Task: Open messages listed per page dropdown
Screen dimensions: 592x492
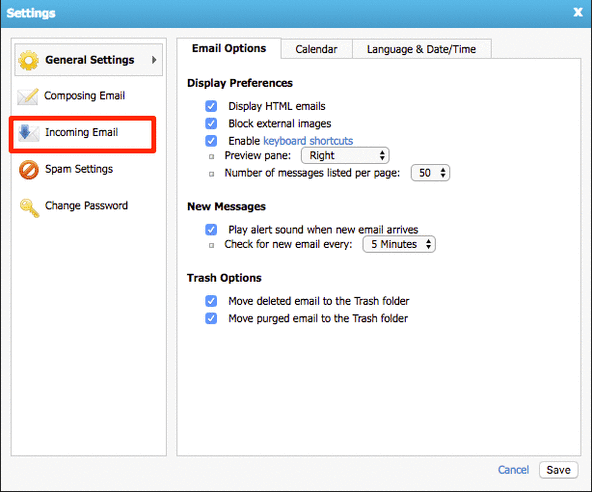Action: (x=430, y=173)
